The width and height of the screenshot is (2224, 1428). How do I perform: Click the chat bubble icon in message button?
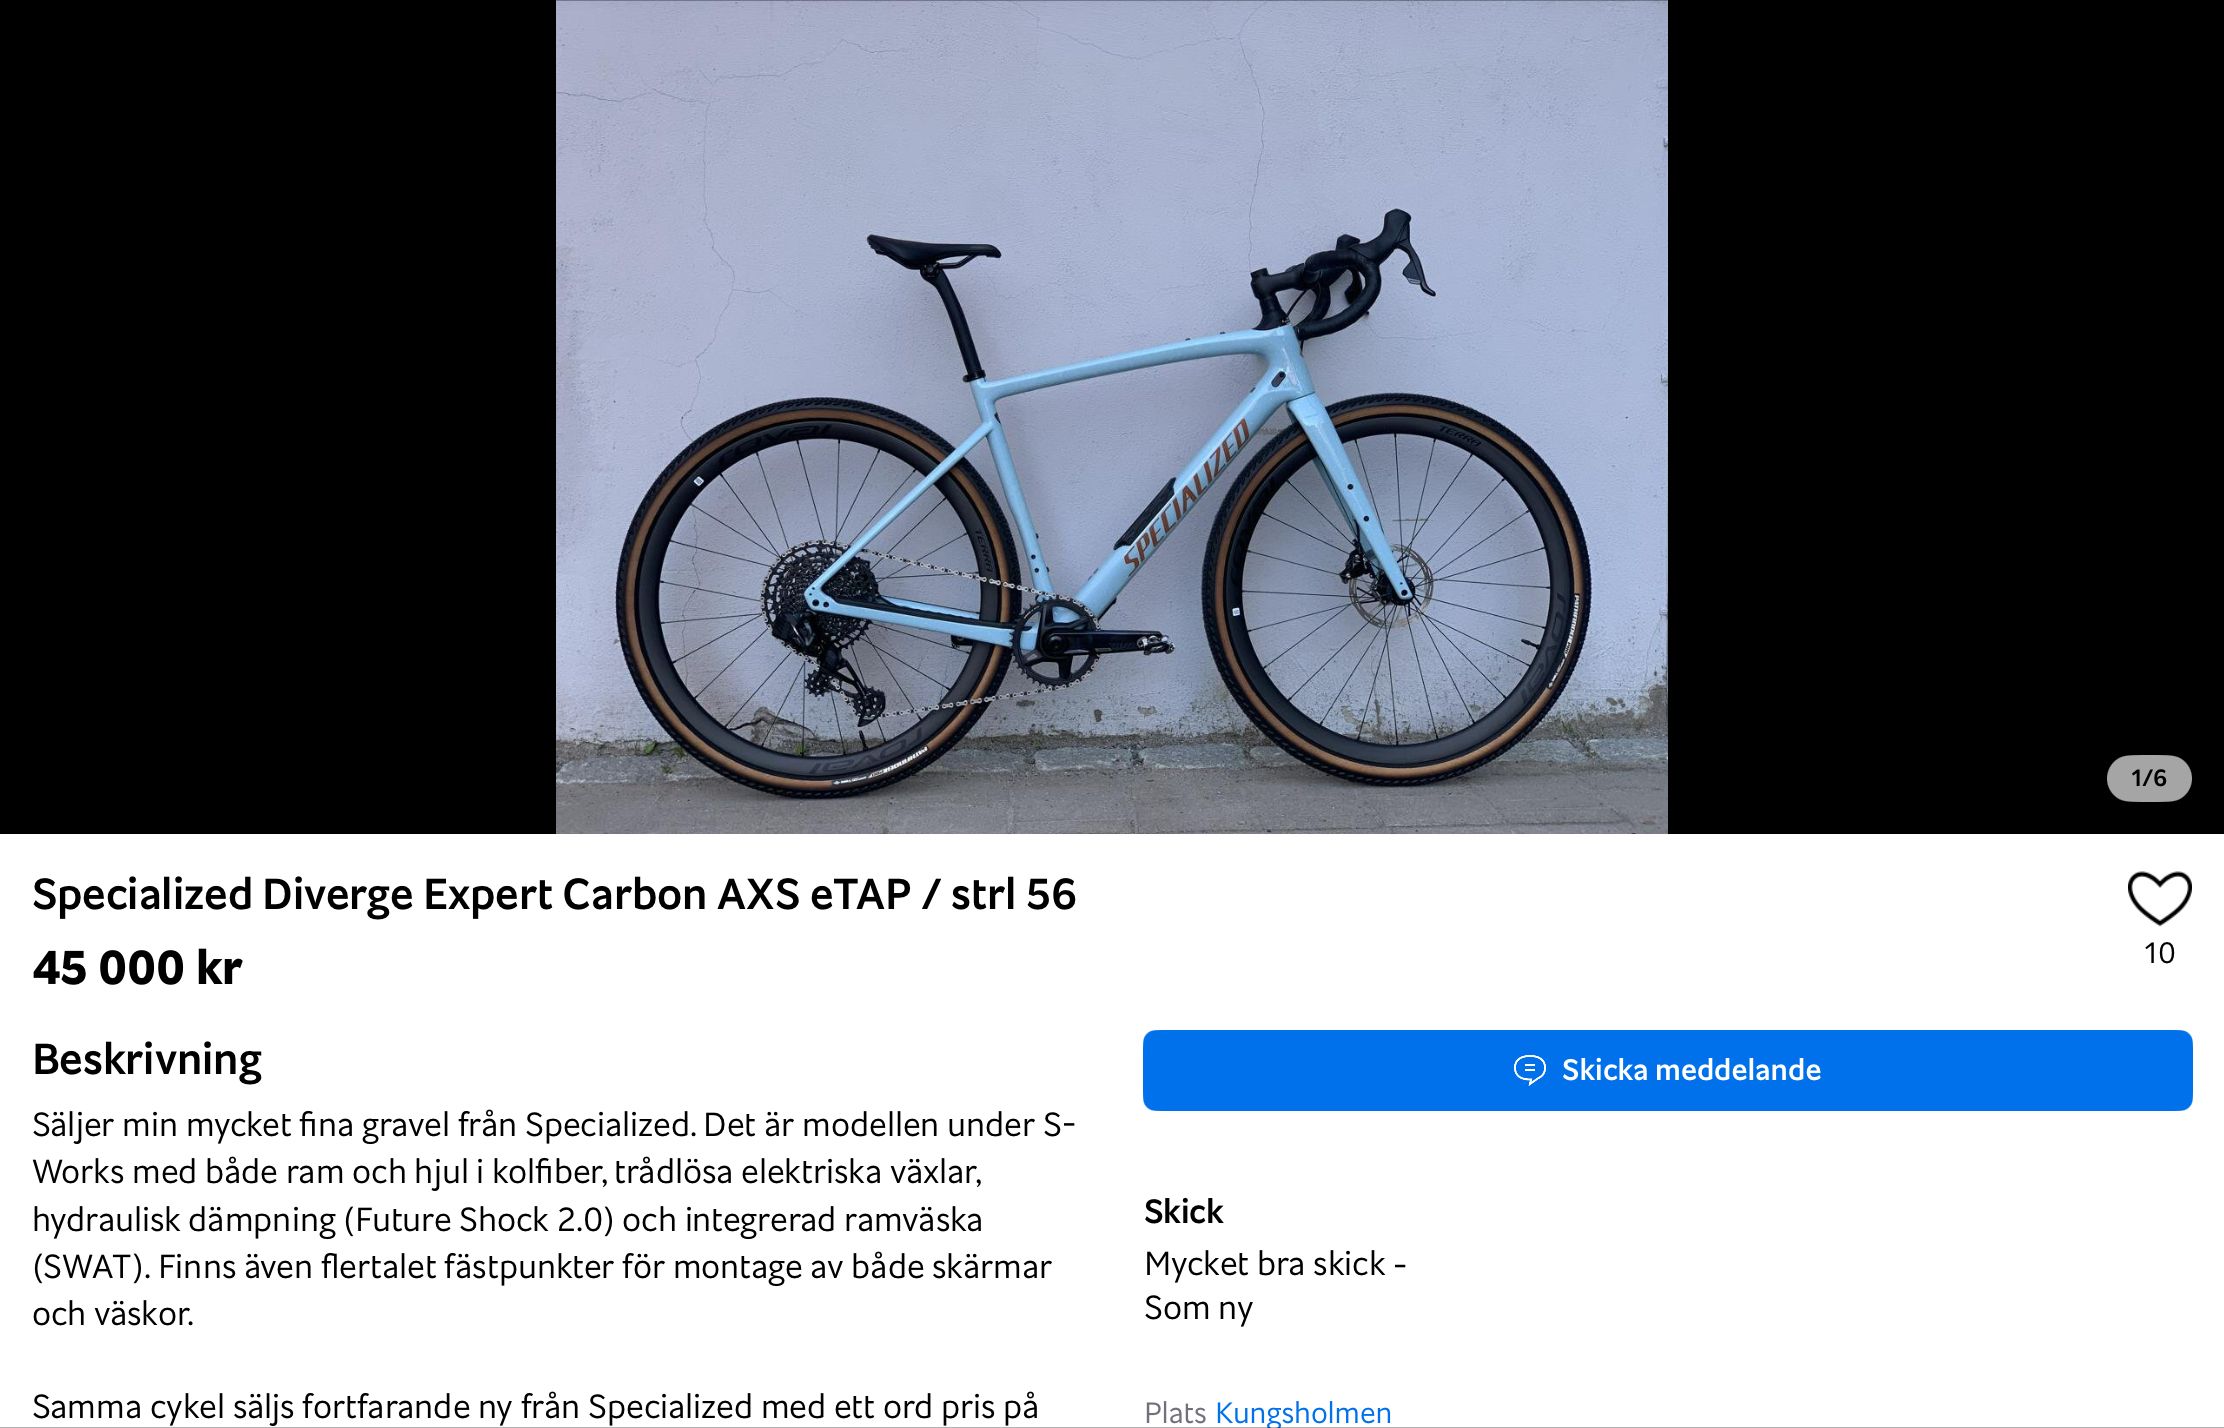[1529, 1070]
